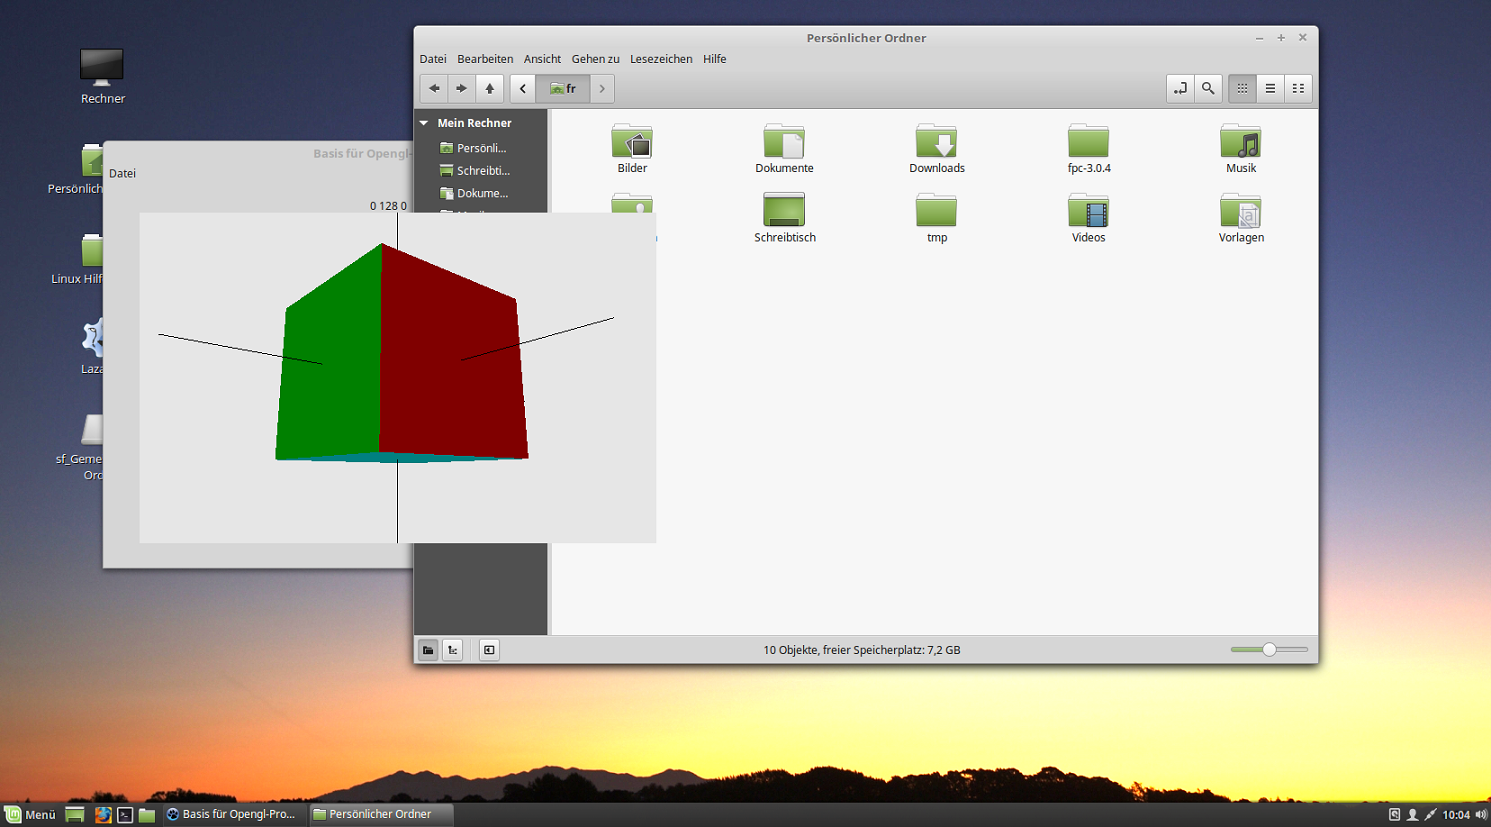Go up to the parent folder
Screen dimensions: 1491x827
489,88
